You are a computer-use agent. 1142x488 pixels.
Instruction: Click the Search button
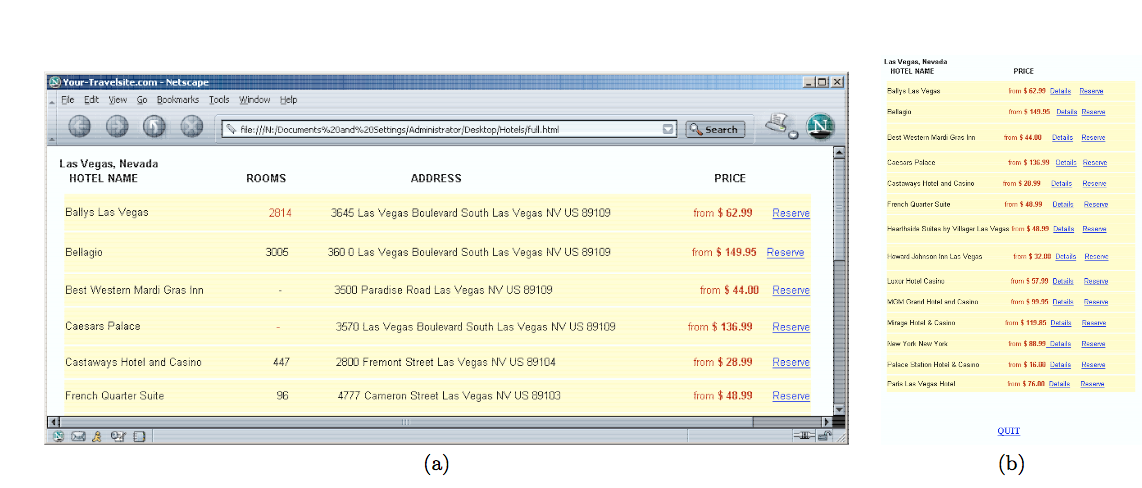[715, 130]
